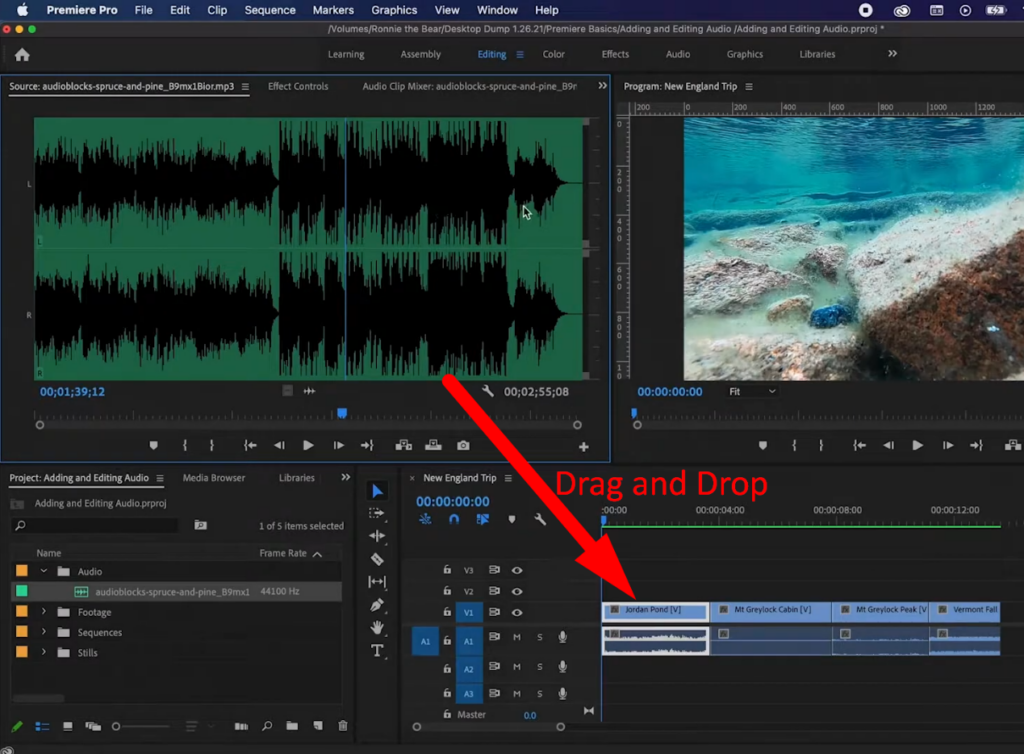
Task: Expand the Footage folder
Action: tap(44, 612)
